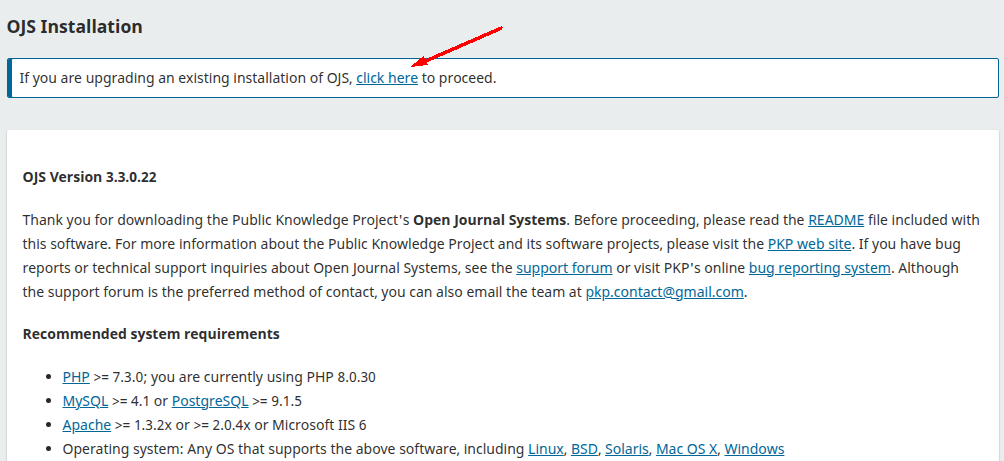Follow the Linux operating system link
This screenshot has width=1004, height=461.
click(546, 449)
